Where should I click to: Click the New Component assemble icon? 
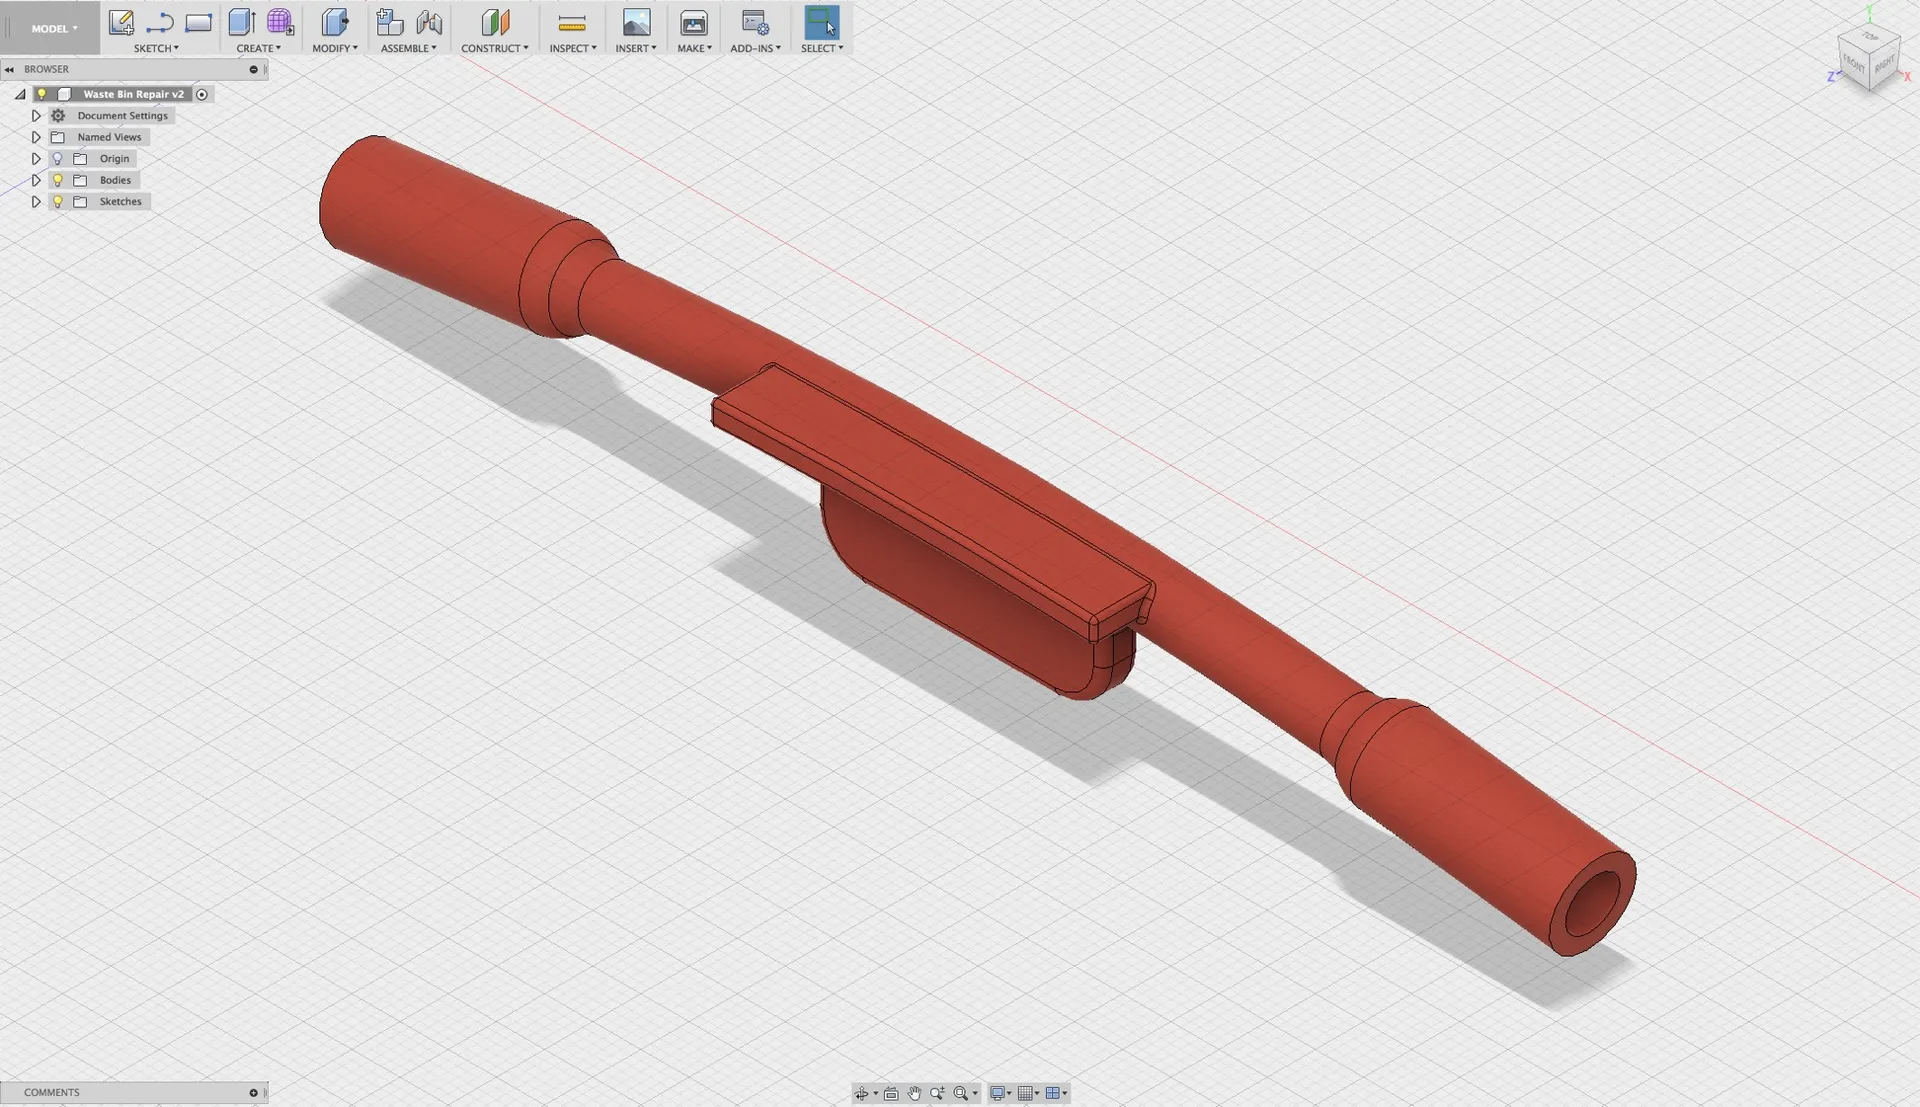point(389,22)
